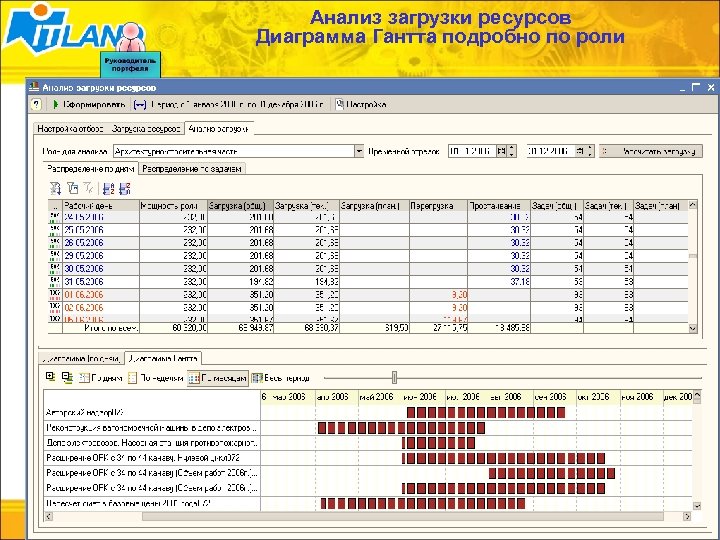720x540 pixels.
Task: Show Весь период in Gantt chart
Action: pyautogui.click(x=281, y=378)
